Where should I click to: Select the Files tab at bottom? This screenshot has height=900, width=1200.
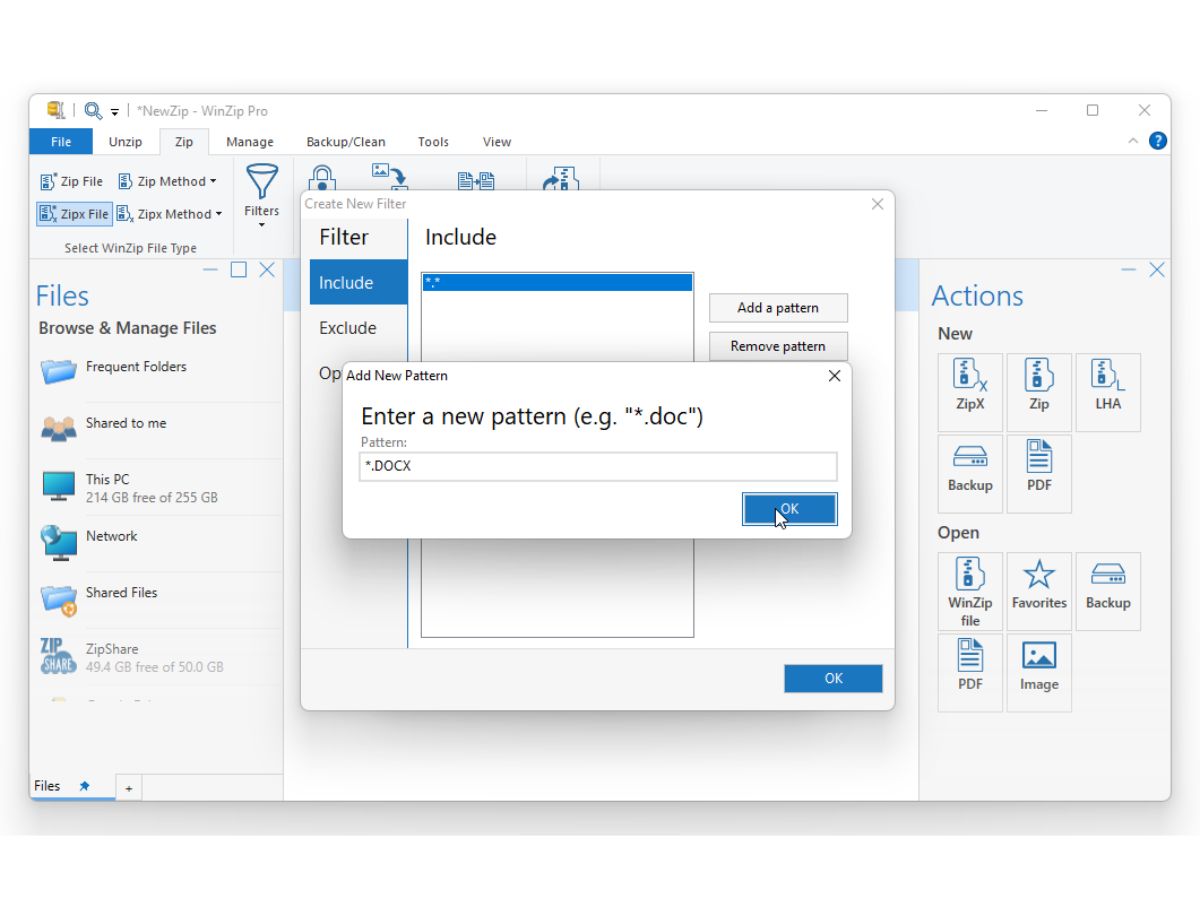(x=47, y=786)
